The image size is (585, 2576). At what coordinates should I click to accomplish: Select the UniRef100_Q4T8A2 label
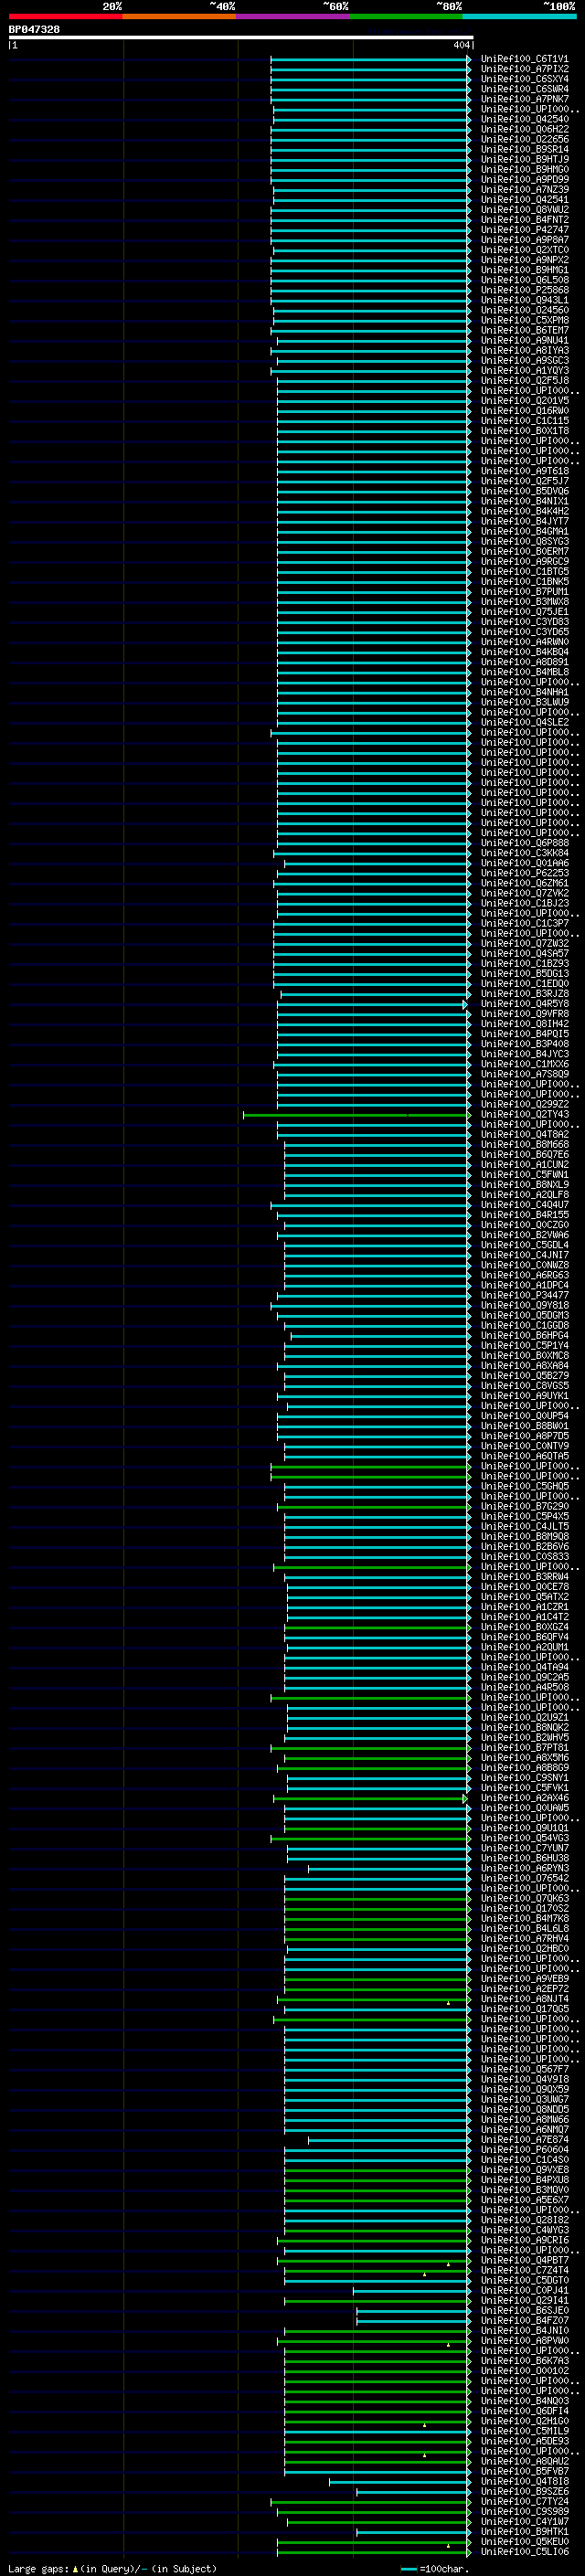525,1135
